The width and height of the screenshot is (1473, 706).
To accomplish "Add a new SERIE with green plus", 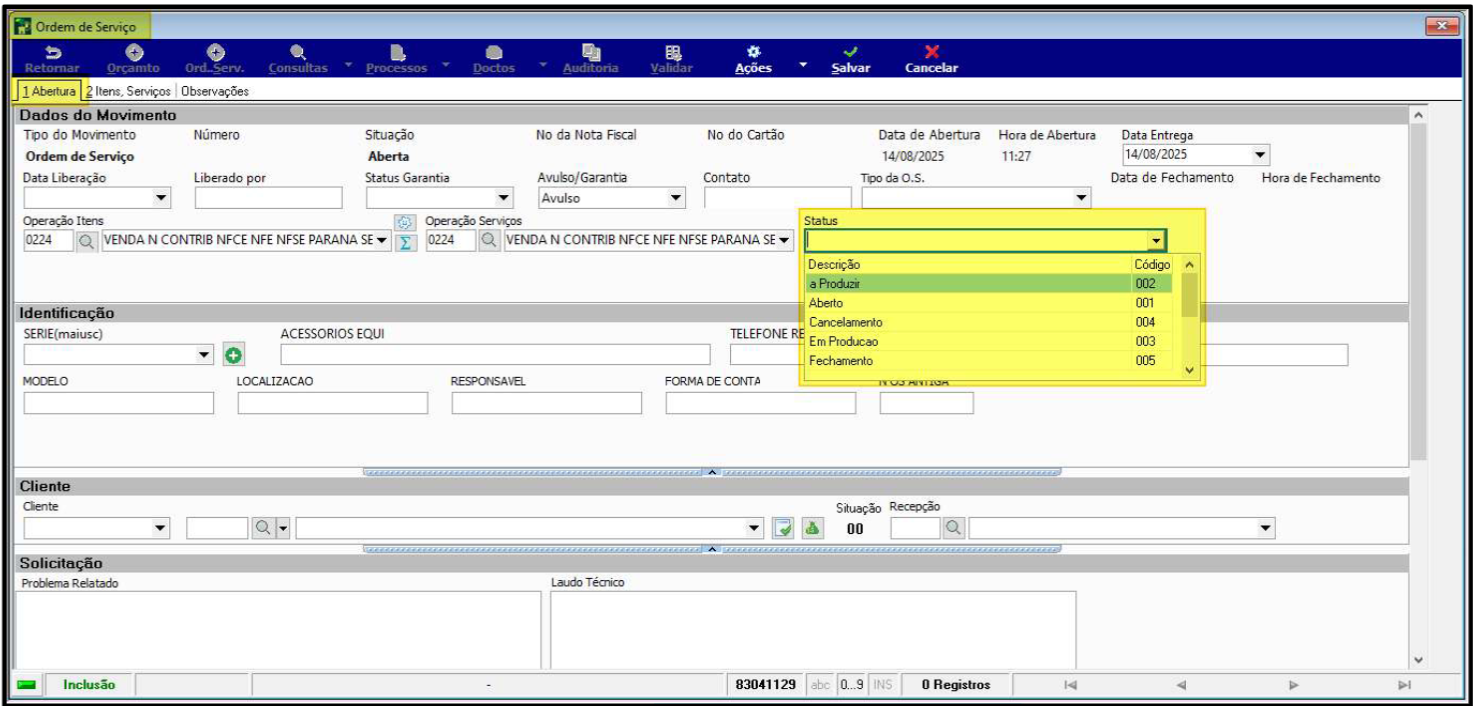I will click(233, 355).
